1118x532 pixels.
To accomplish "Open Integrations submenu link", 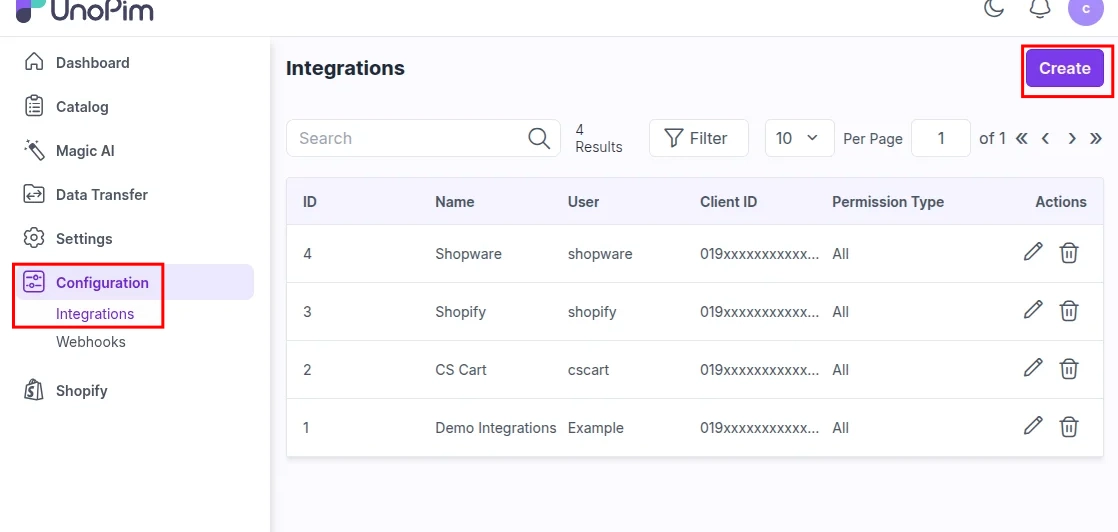I will click(95, 314).
